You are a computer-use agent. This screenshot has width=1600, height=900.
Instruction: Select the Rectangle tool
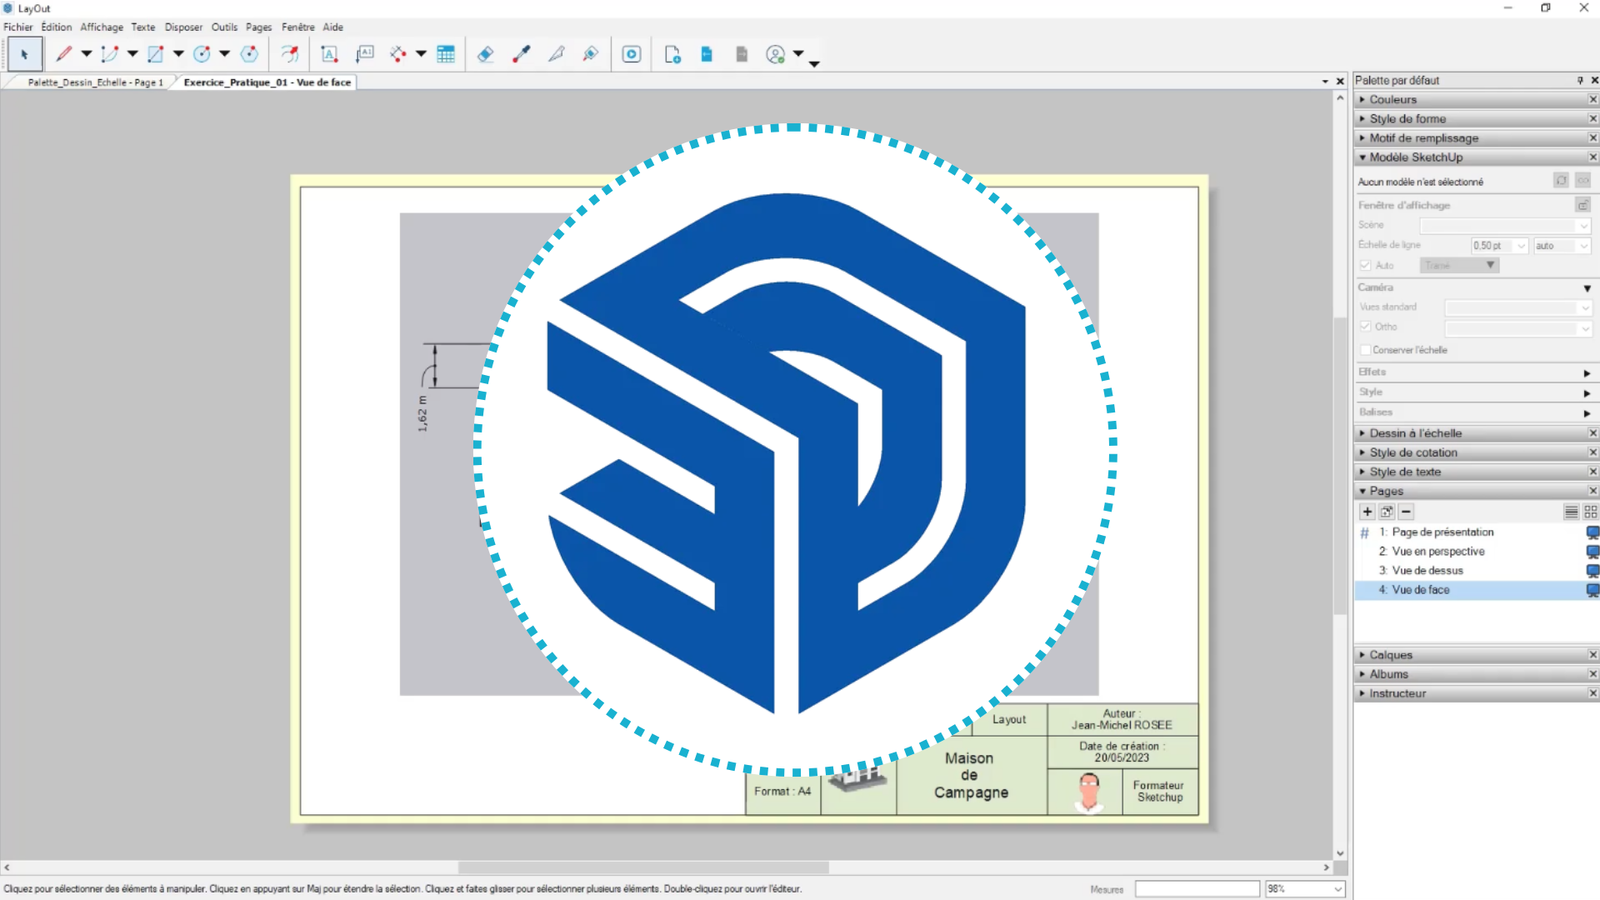pyautogui.click(x=156, y=54)
